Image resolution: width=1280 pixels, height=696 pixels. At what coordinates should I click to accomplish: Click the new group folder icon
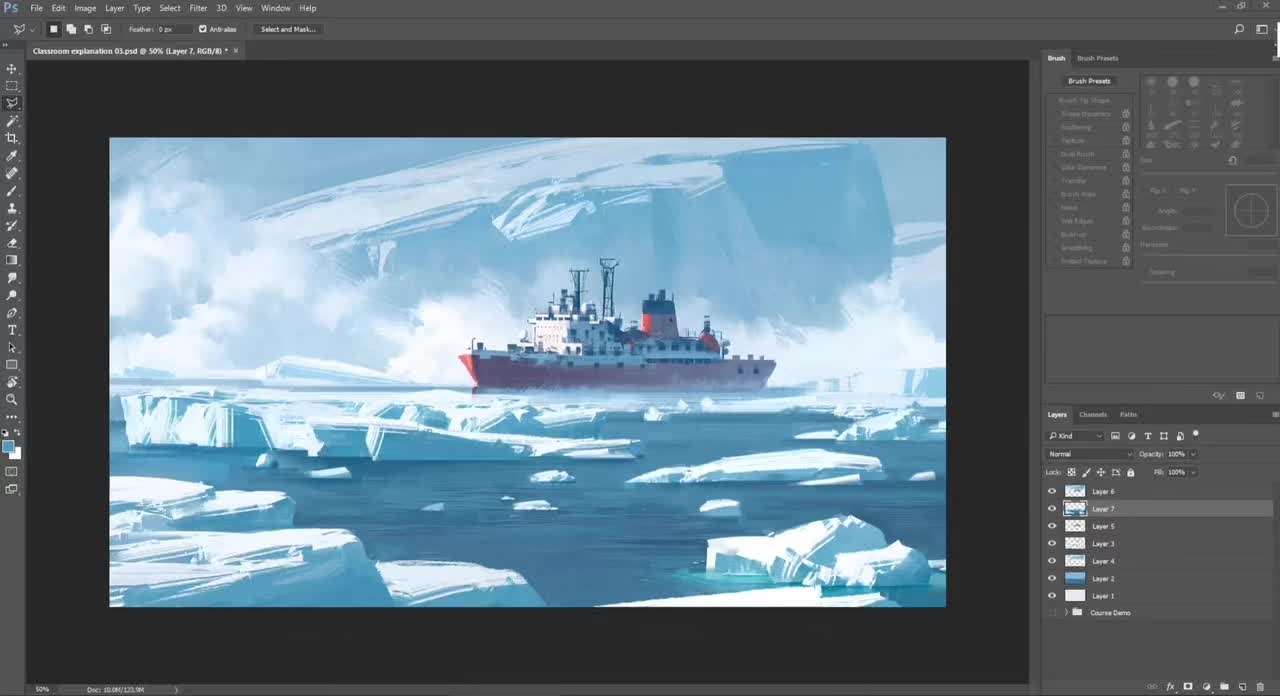1224,687
